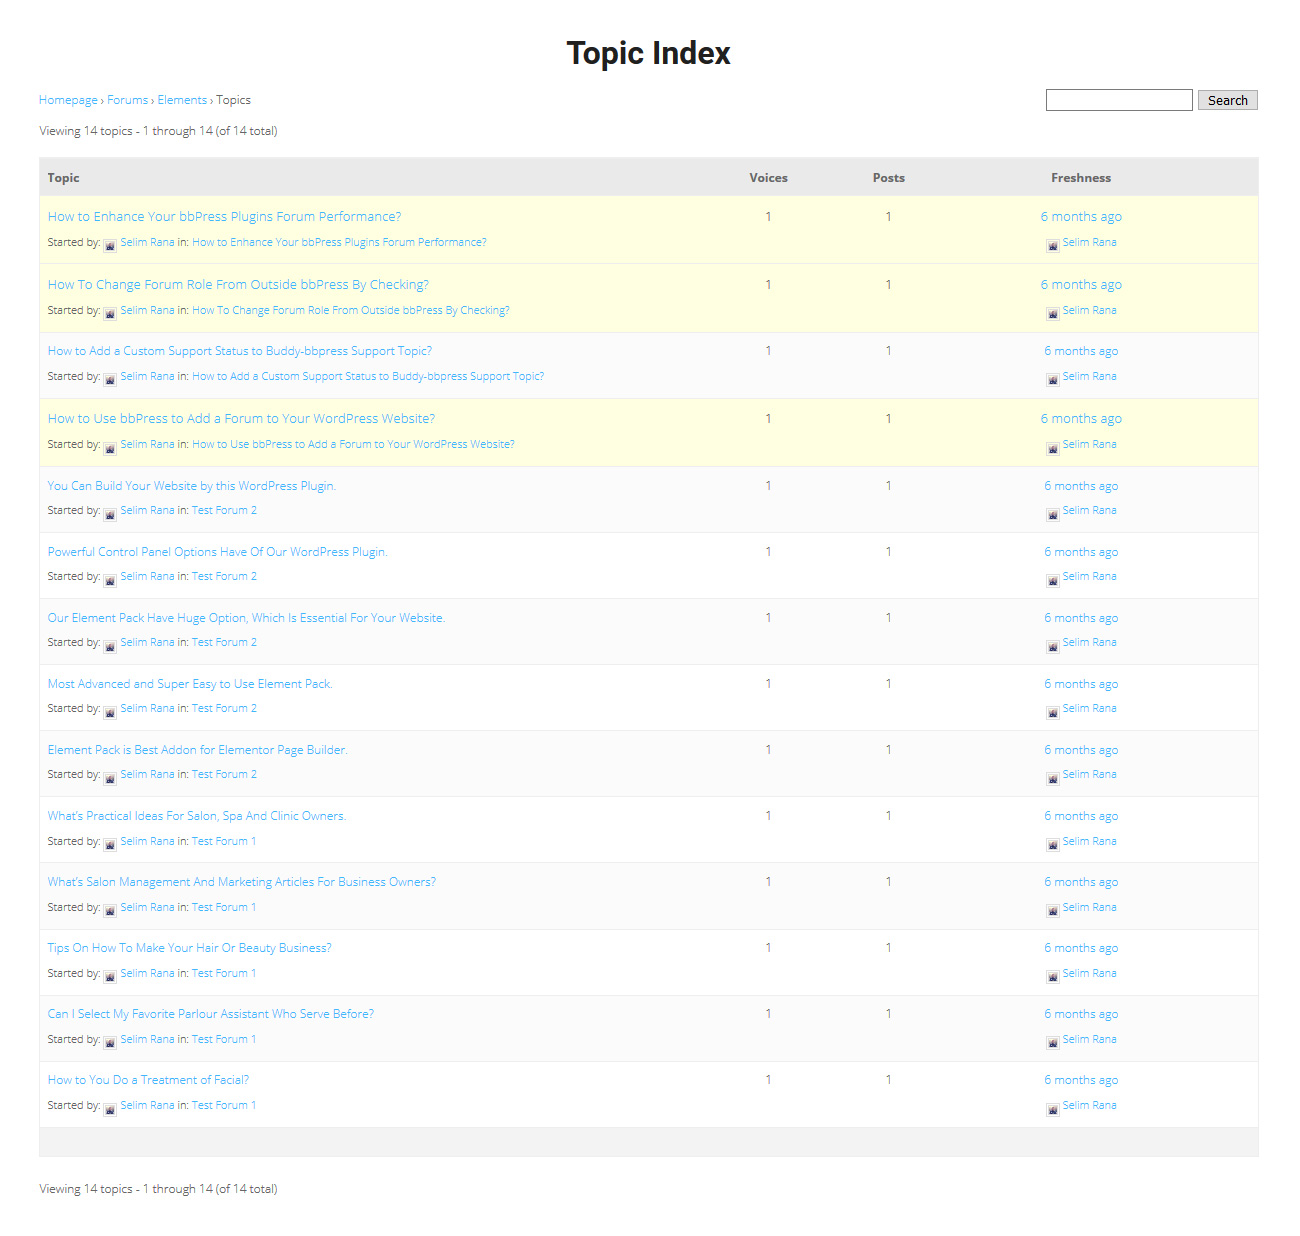The height and width of the screenshot is (1236, 1300).
Task: Open the Forums breadcrumb link
Action: 127,100
